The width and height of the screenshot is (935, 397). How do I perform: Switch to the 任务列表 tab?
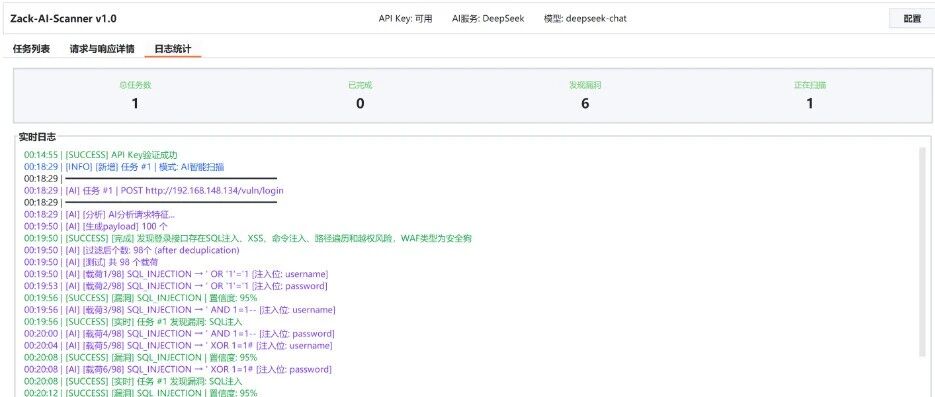[x=32, y=49]
